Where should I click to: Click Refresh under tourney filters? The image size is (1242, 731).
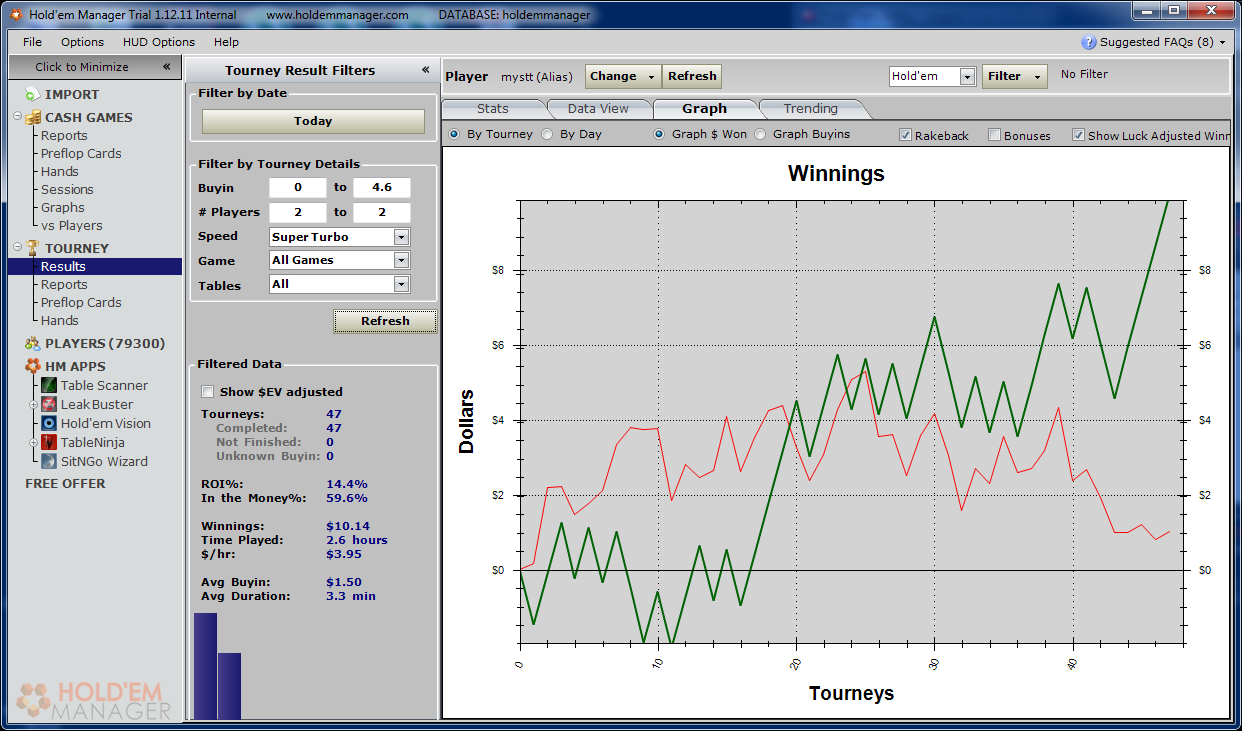(x=385, y=321)
